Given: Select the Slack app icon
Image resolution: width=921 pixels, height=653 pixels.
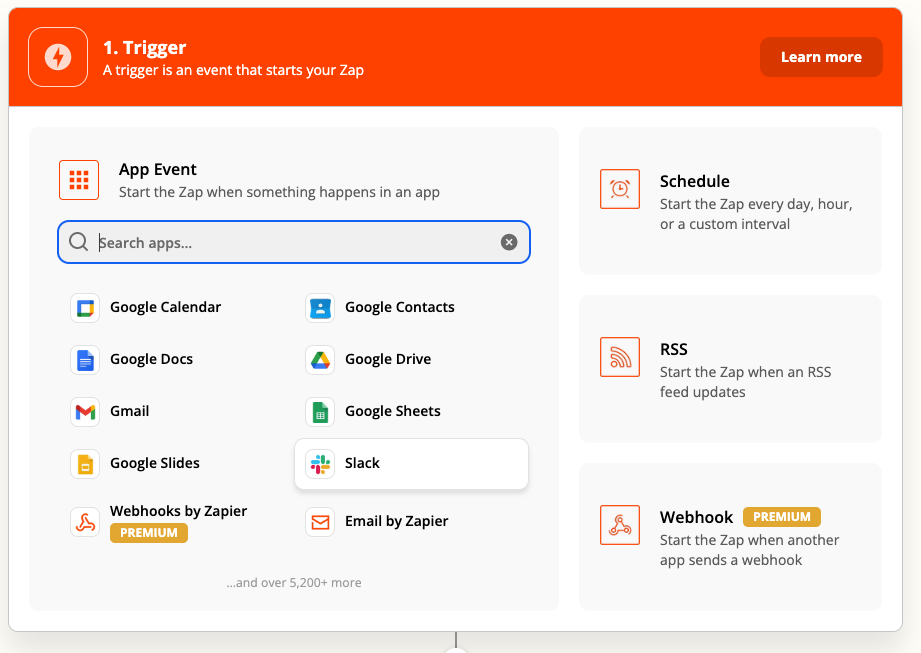Looking at the screenshot, I should [x=320, y=464].
